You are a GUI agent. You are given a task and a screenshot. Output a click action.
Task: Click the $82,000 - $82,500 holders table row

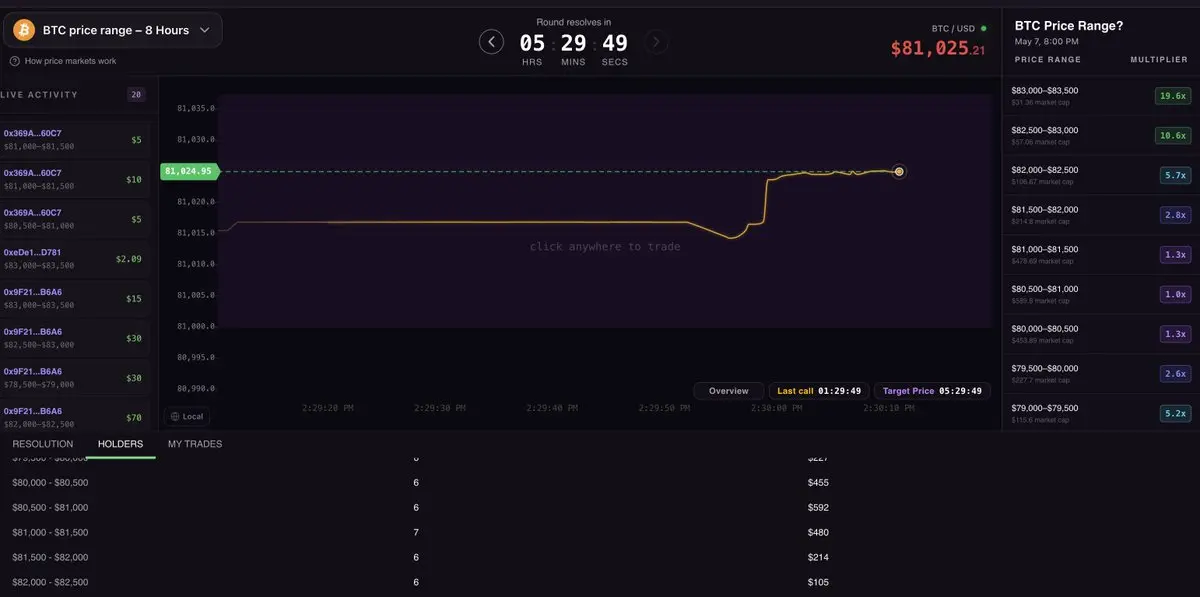click(600, 582)
